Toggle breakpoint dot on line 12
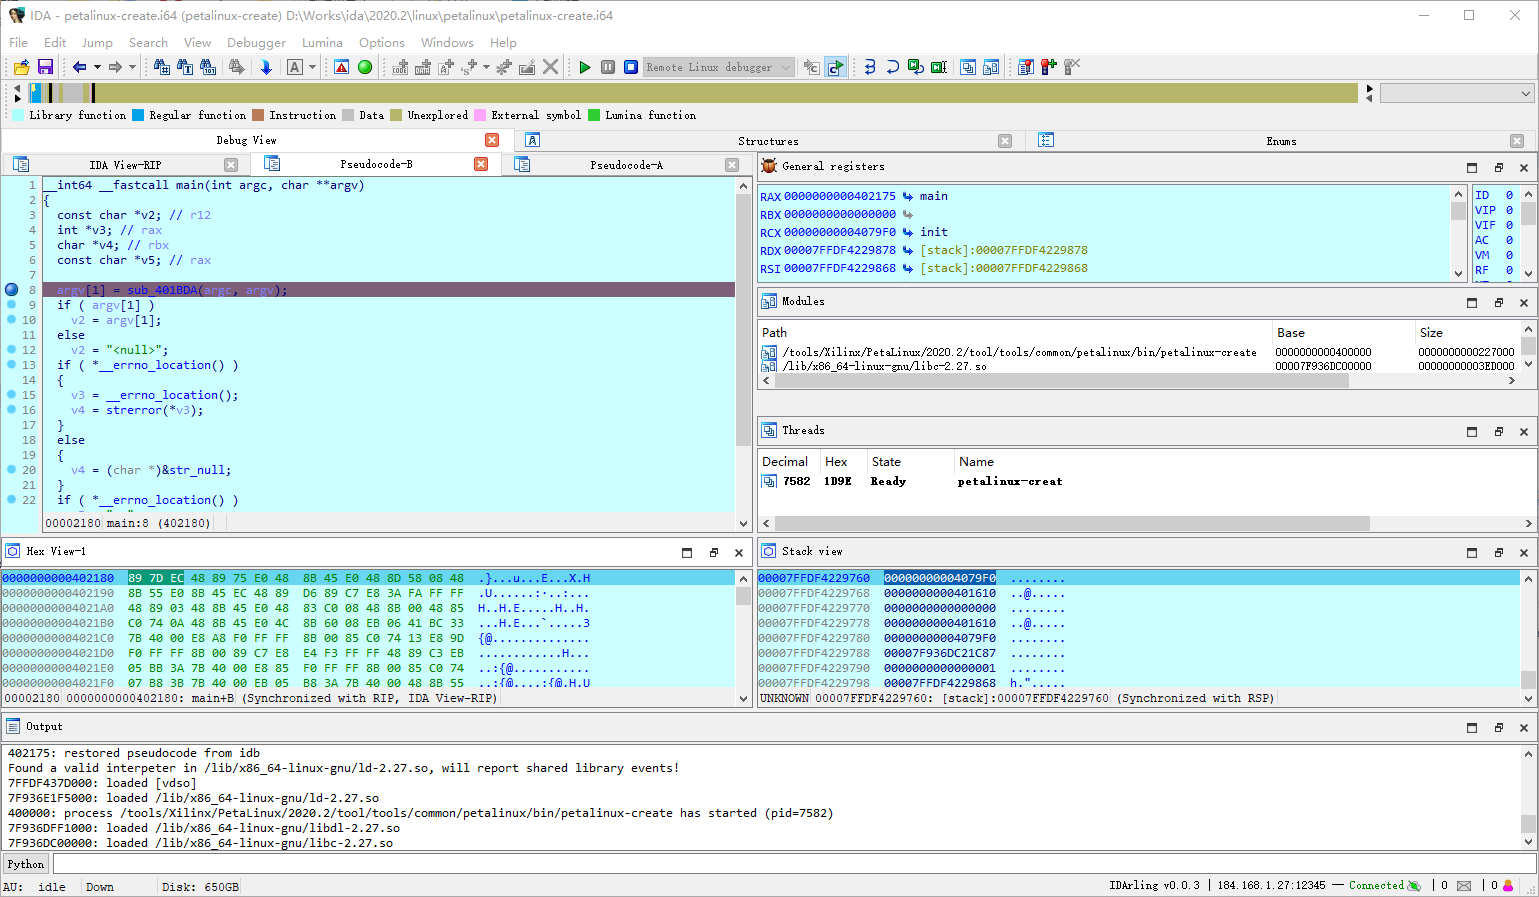 point(12,350)
